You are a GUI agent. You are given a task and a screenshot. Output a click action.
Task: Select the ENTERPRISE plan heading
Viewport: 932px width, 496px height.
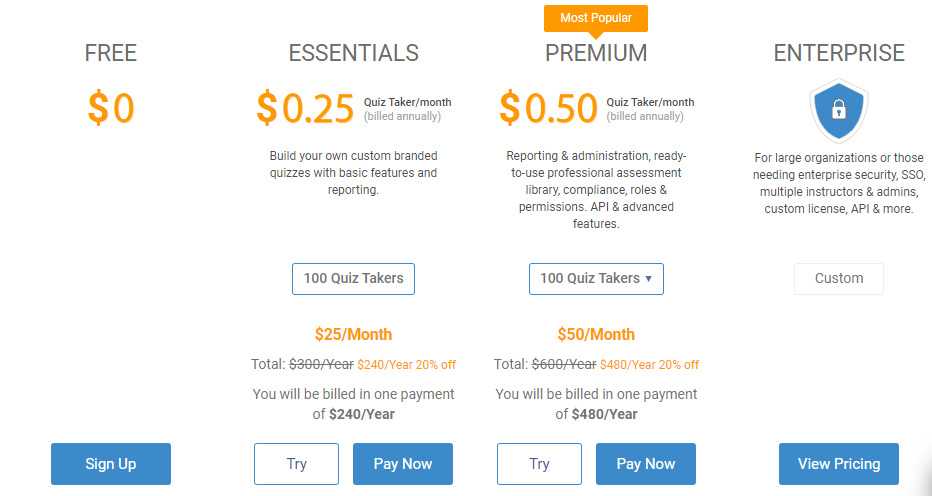click(x=839, y=53)
